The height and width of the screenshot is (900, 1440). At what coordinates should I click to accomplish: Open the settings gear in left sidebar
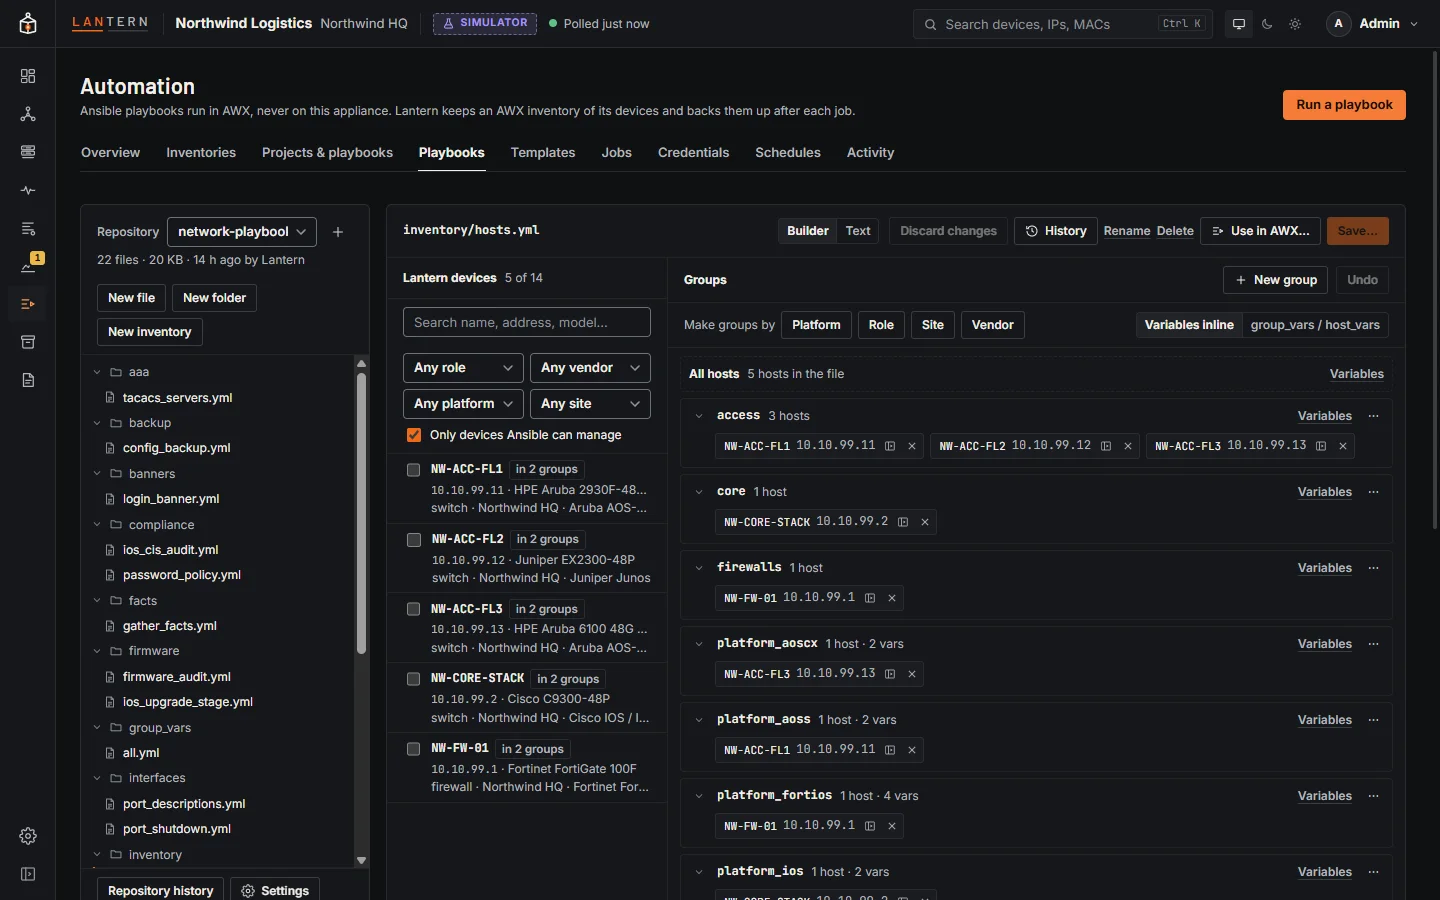click(x=28, y=836)
